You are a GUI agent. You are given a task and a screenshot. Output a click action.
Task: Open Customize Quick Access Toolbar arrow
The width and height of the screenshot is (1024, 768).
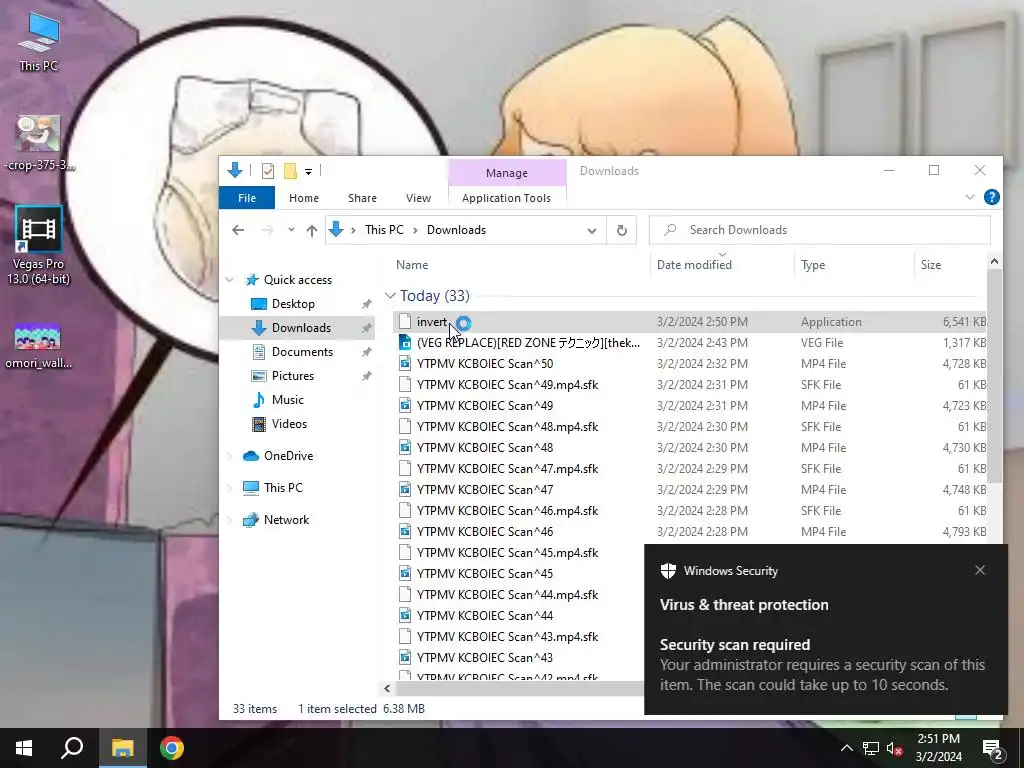308,172
